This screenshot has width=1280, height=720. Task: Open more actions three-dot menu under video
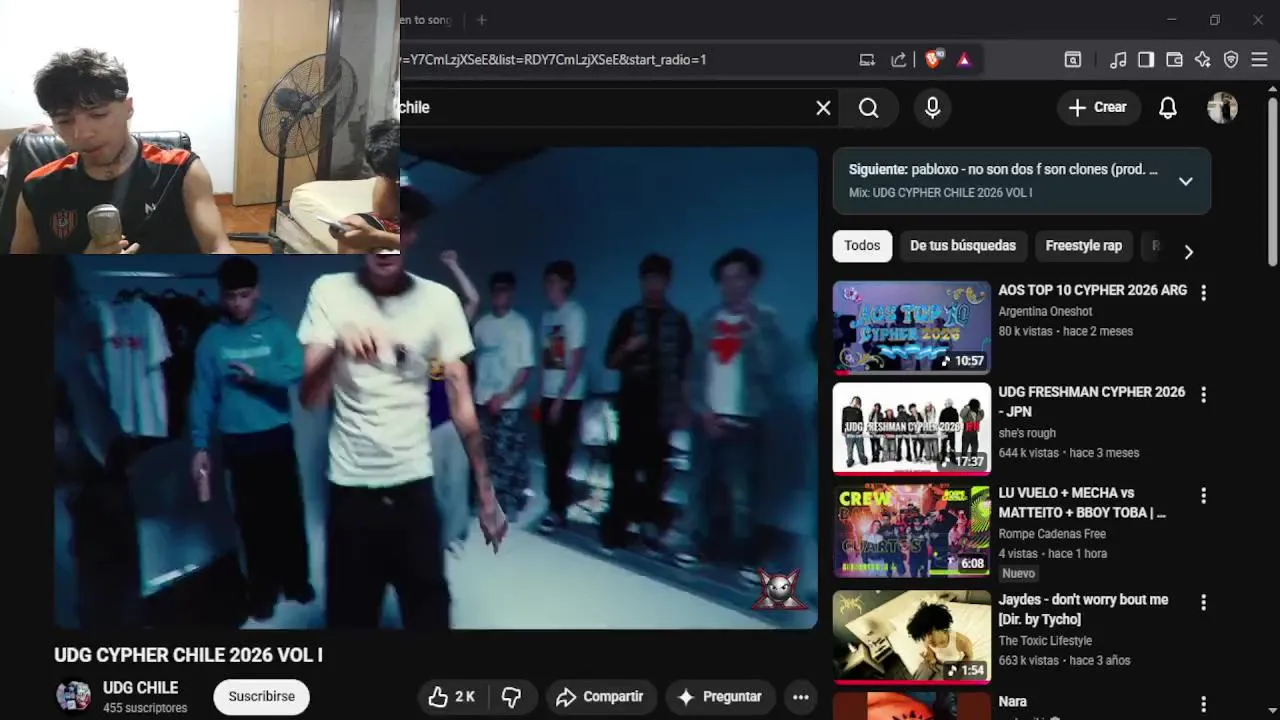point(801,697)
